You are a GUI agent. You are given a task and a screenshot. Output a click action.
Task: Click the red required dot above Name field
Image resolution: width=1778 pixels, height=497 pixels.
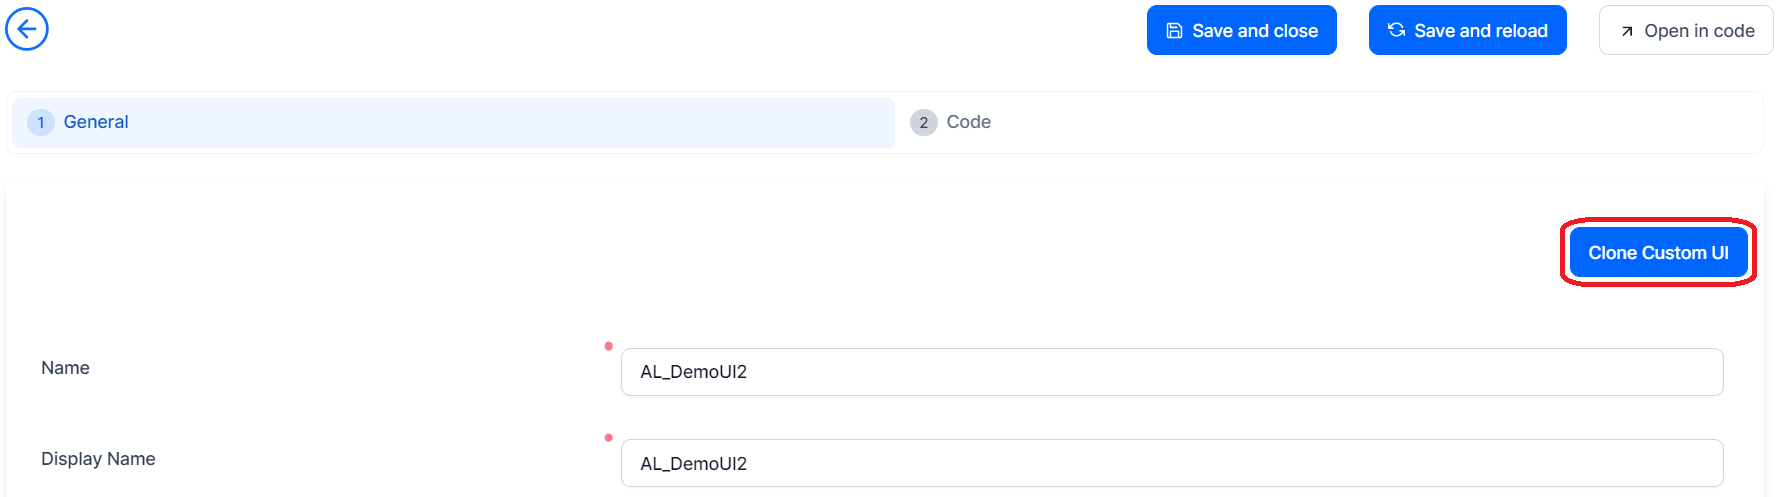tap(608, 346)
